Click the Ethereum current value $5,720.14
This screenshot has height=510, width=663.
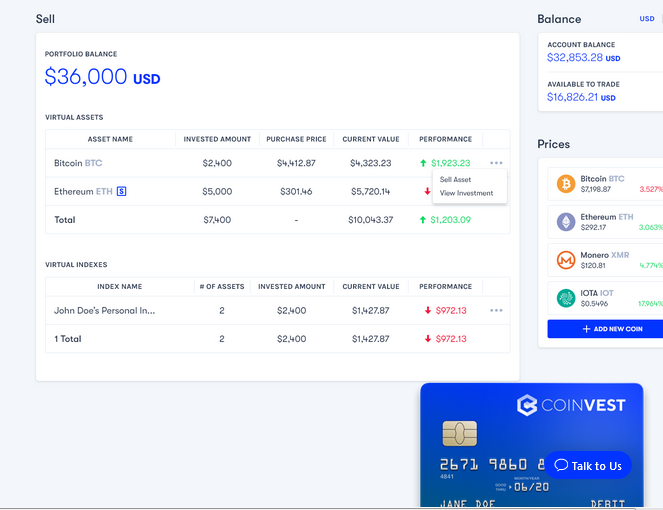click(370, 192)
